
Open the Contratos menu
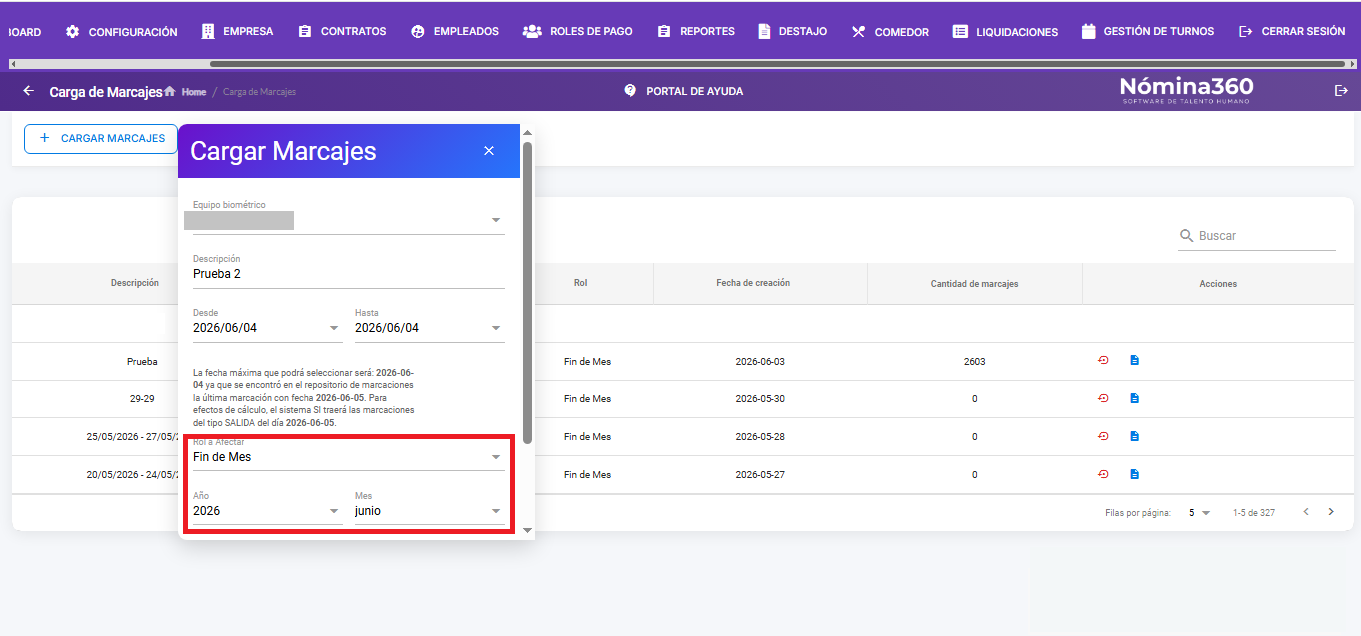[x=342, y=31]
